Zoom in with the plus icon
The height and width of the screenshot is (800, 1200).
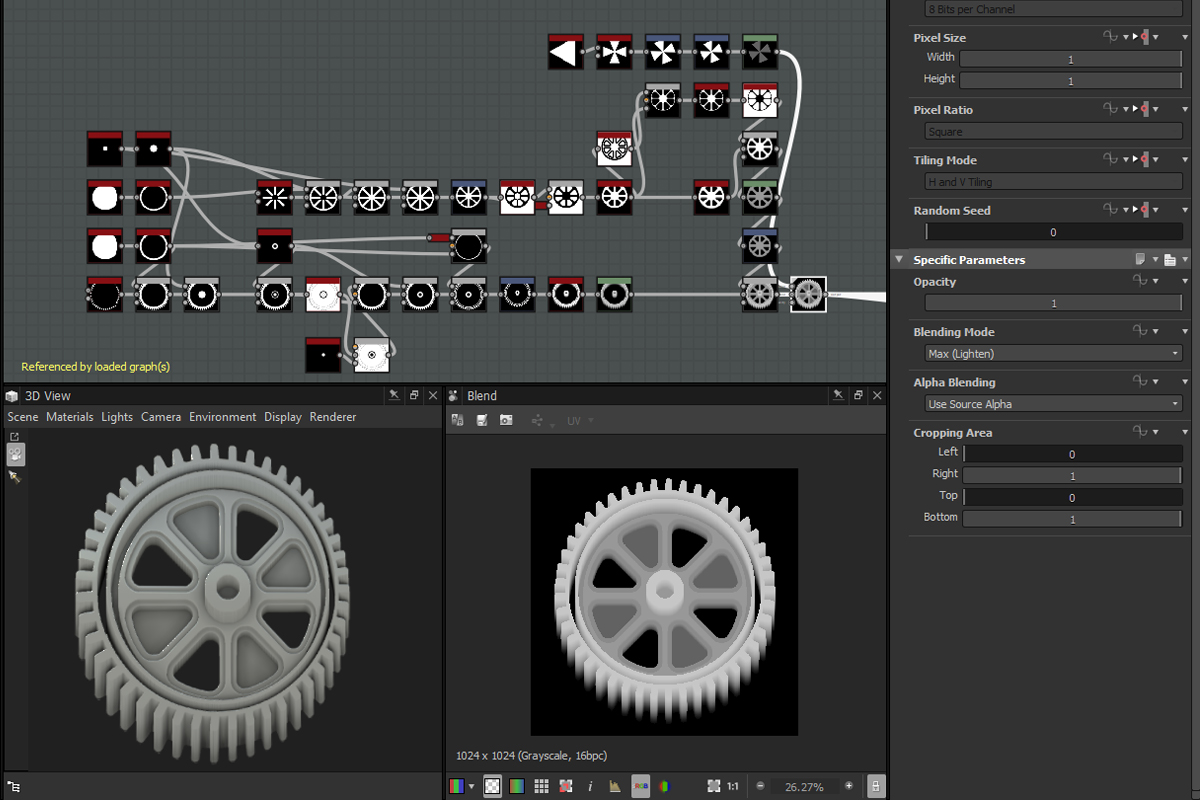849,787
